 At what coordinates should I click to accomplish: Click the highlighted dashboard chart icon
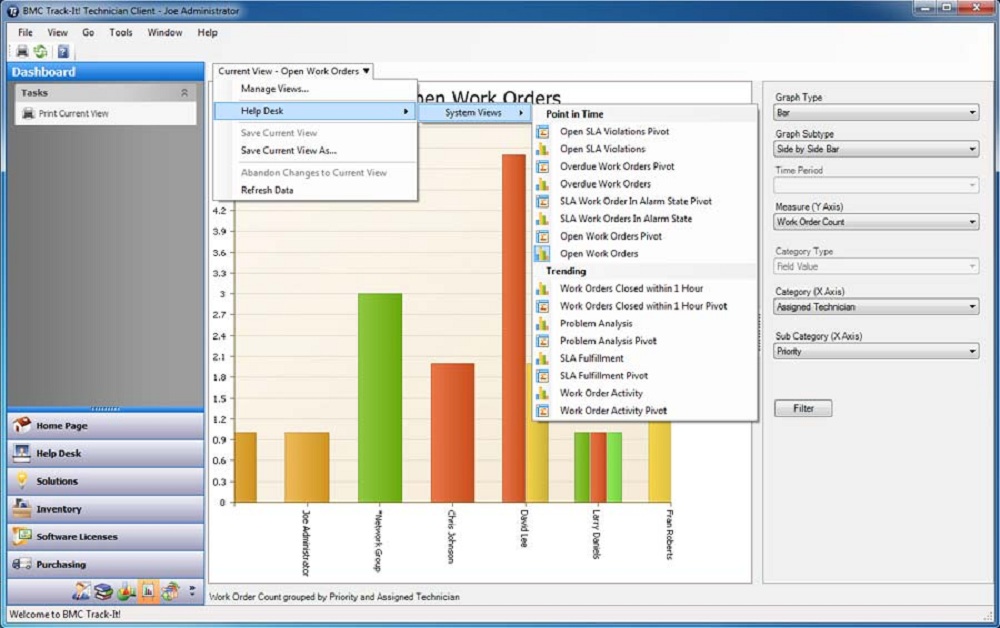pyautogui.click(x=148, y=592)
